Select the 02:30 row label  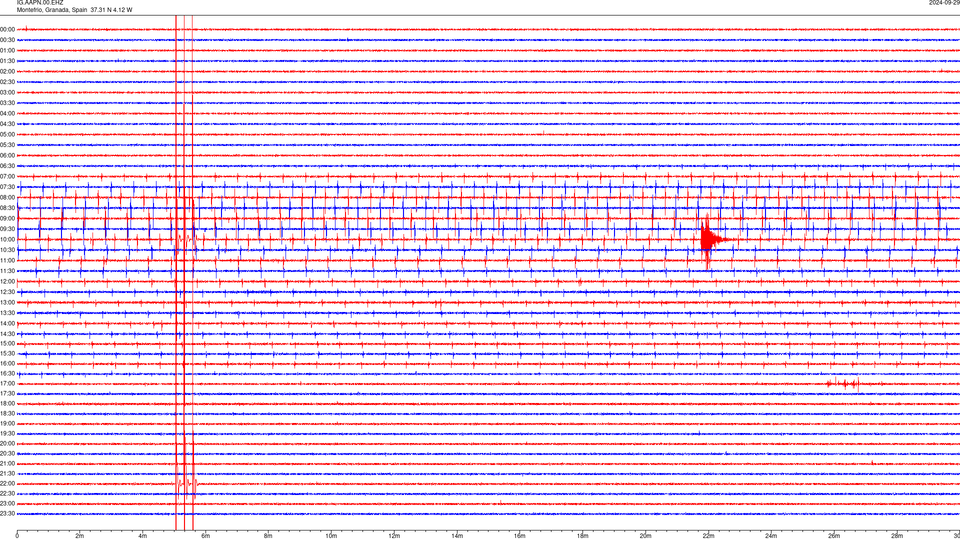point(7,82)
